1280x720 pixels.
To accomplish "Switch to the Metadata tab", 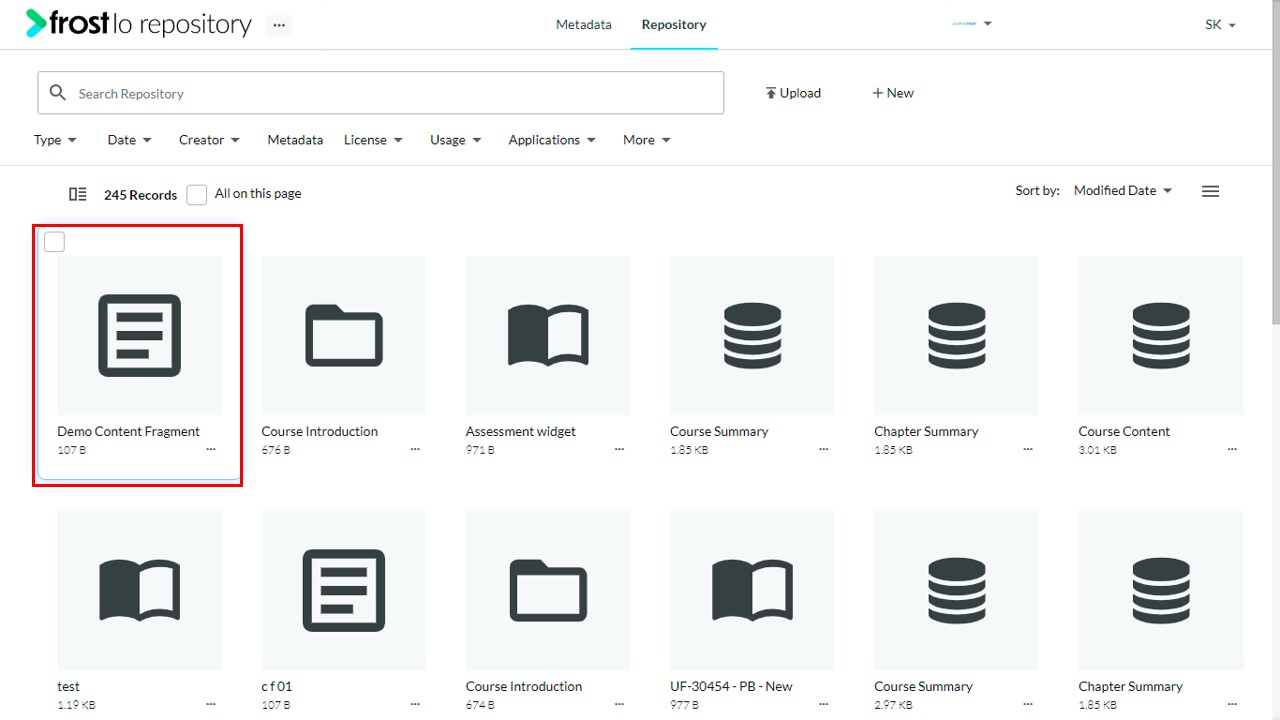I will click(x=584, y=24).
